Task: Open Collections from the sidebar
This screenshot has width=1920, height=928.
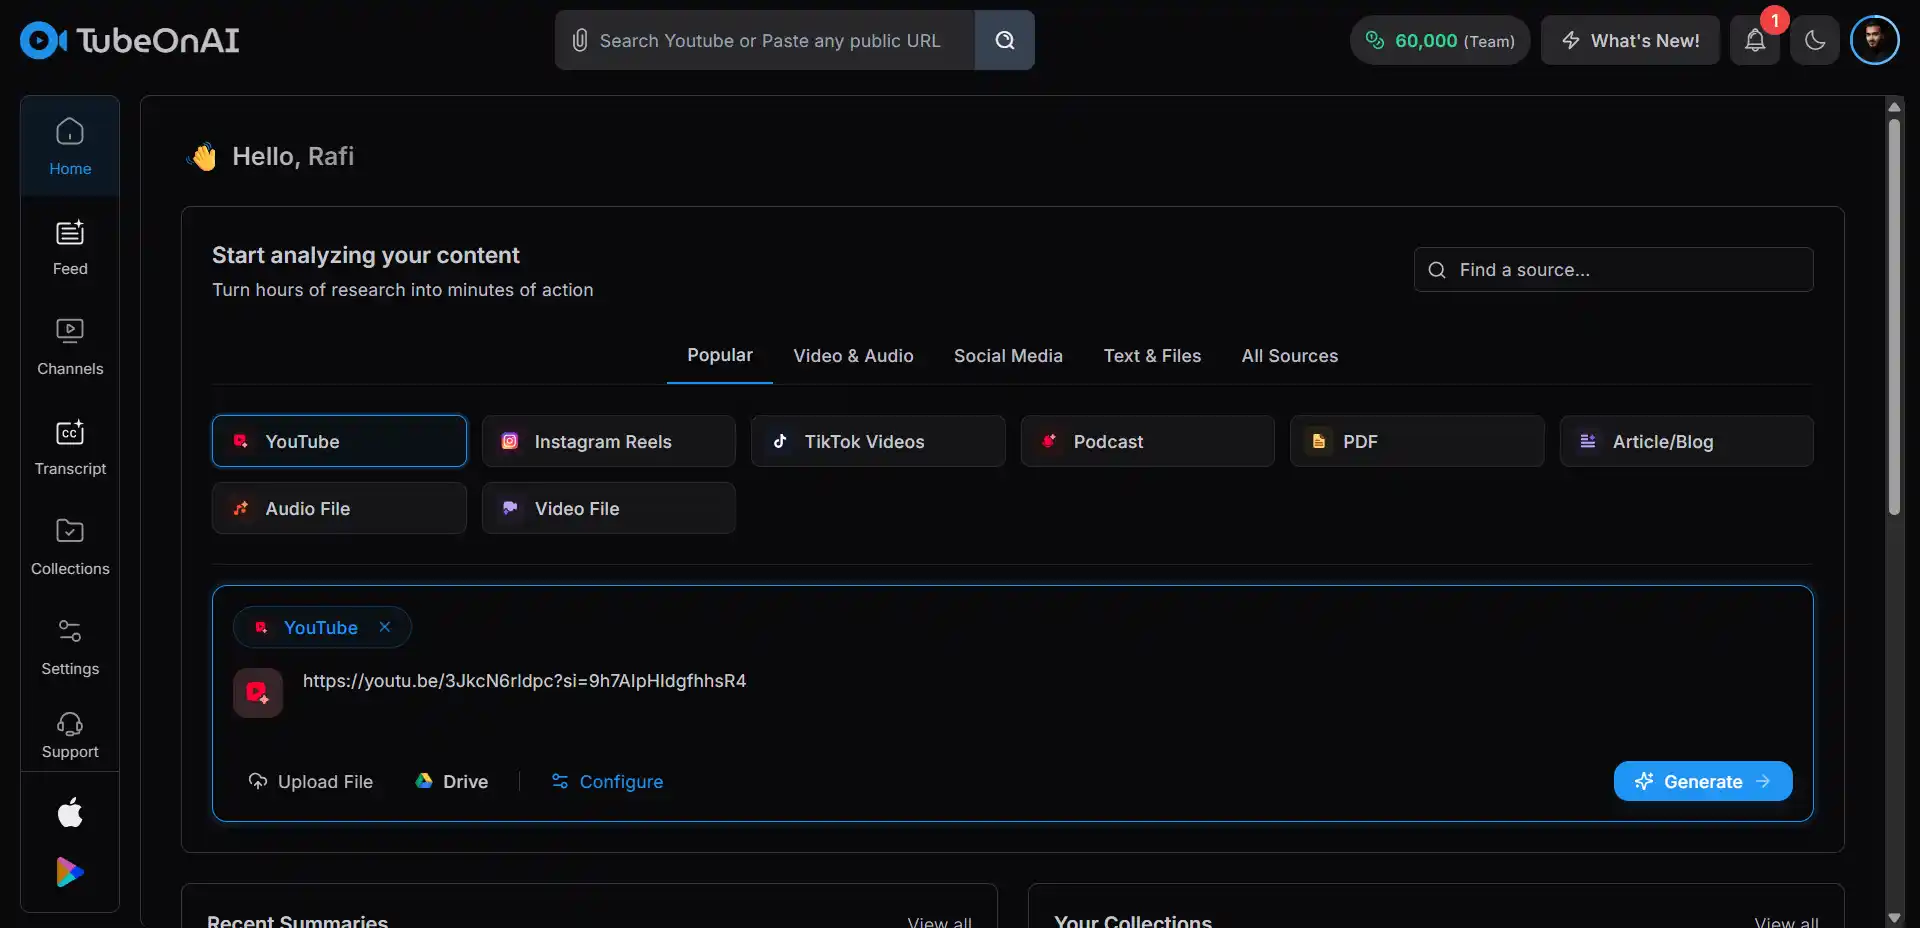Action: click(70, 547)
